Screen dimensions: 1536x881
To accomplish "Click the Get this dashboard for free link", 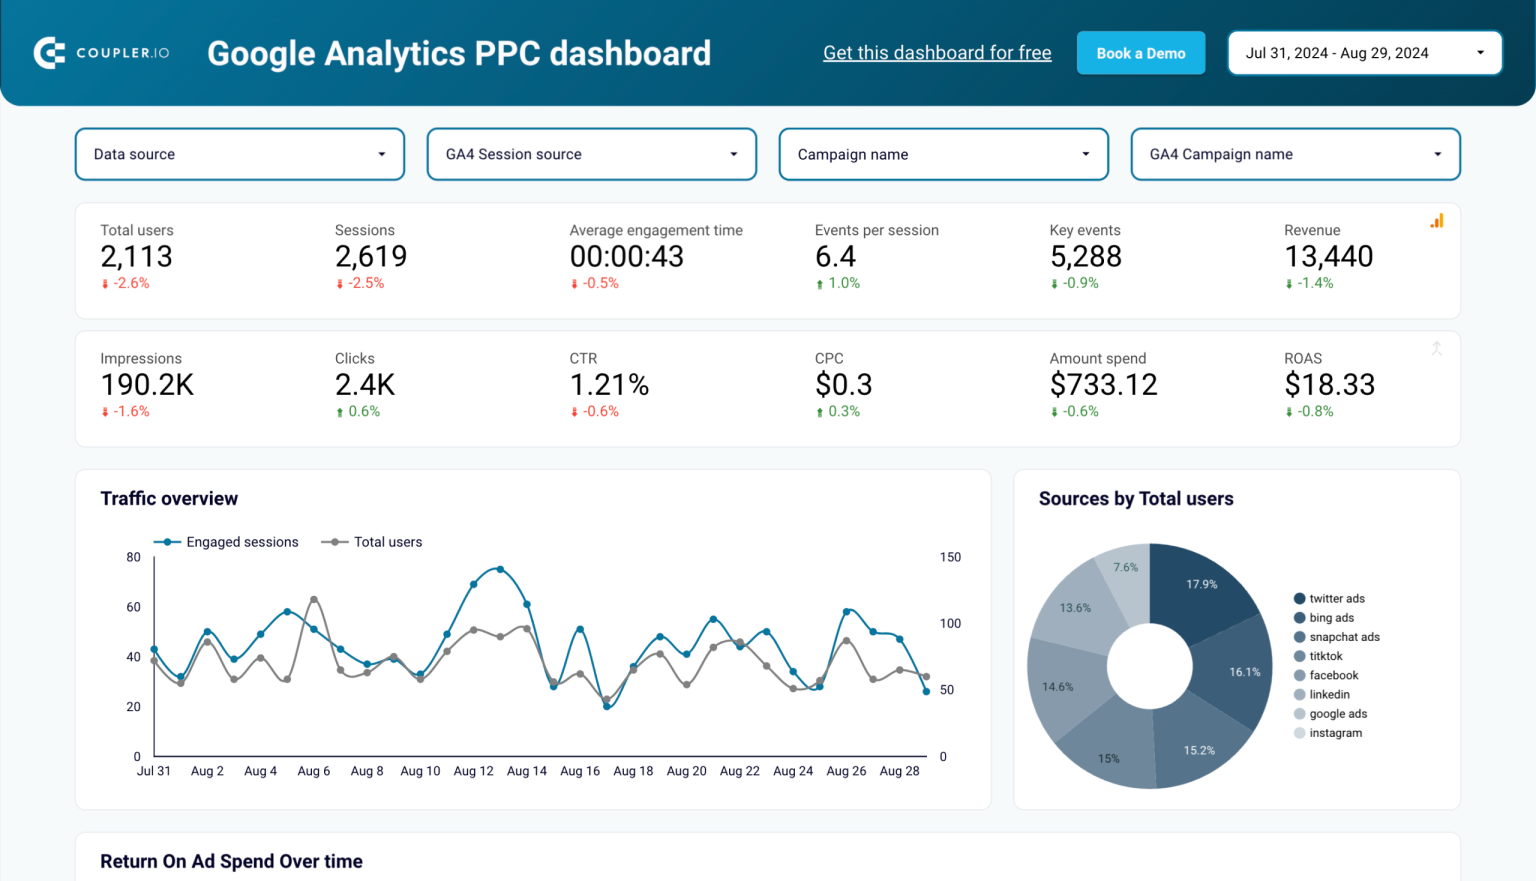I will point(937,52).
